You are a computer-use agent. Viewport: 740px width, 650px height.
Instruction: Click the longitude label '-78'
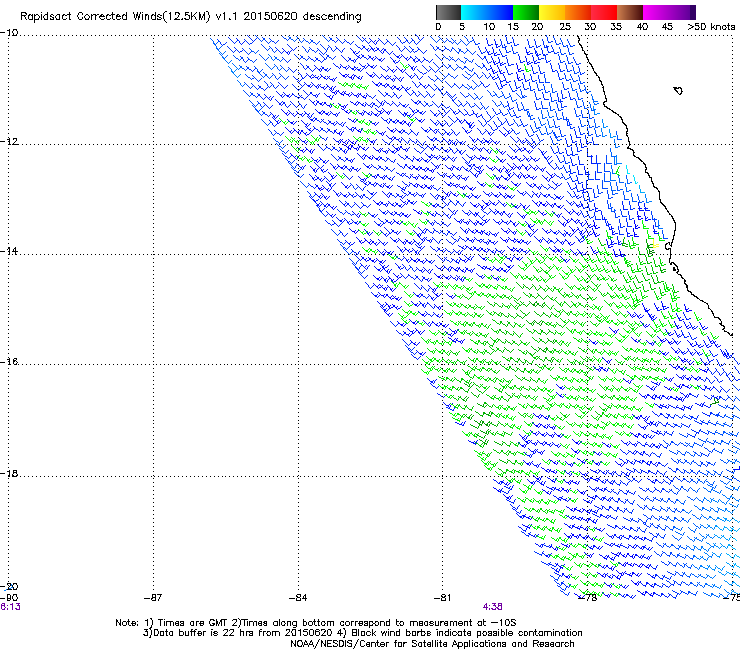(x=588, y=598)
